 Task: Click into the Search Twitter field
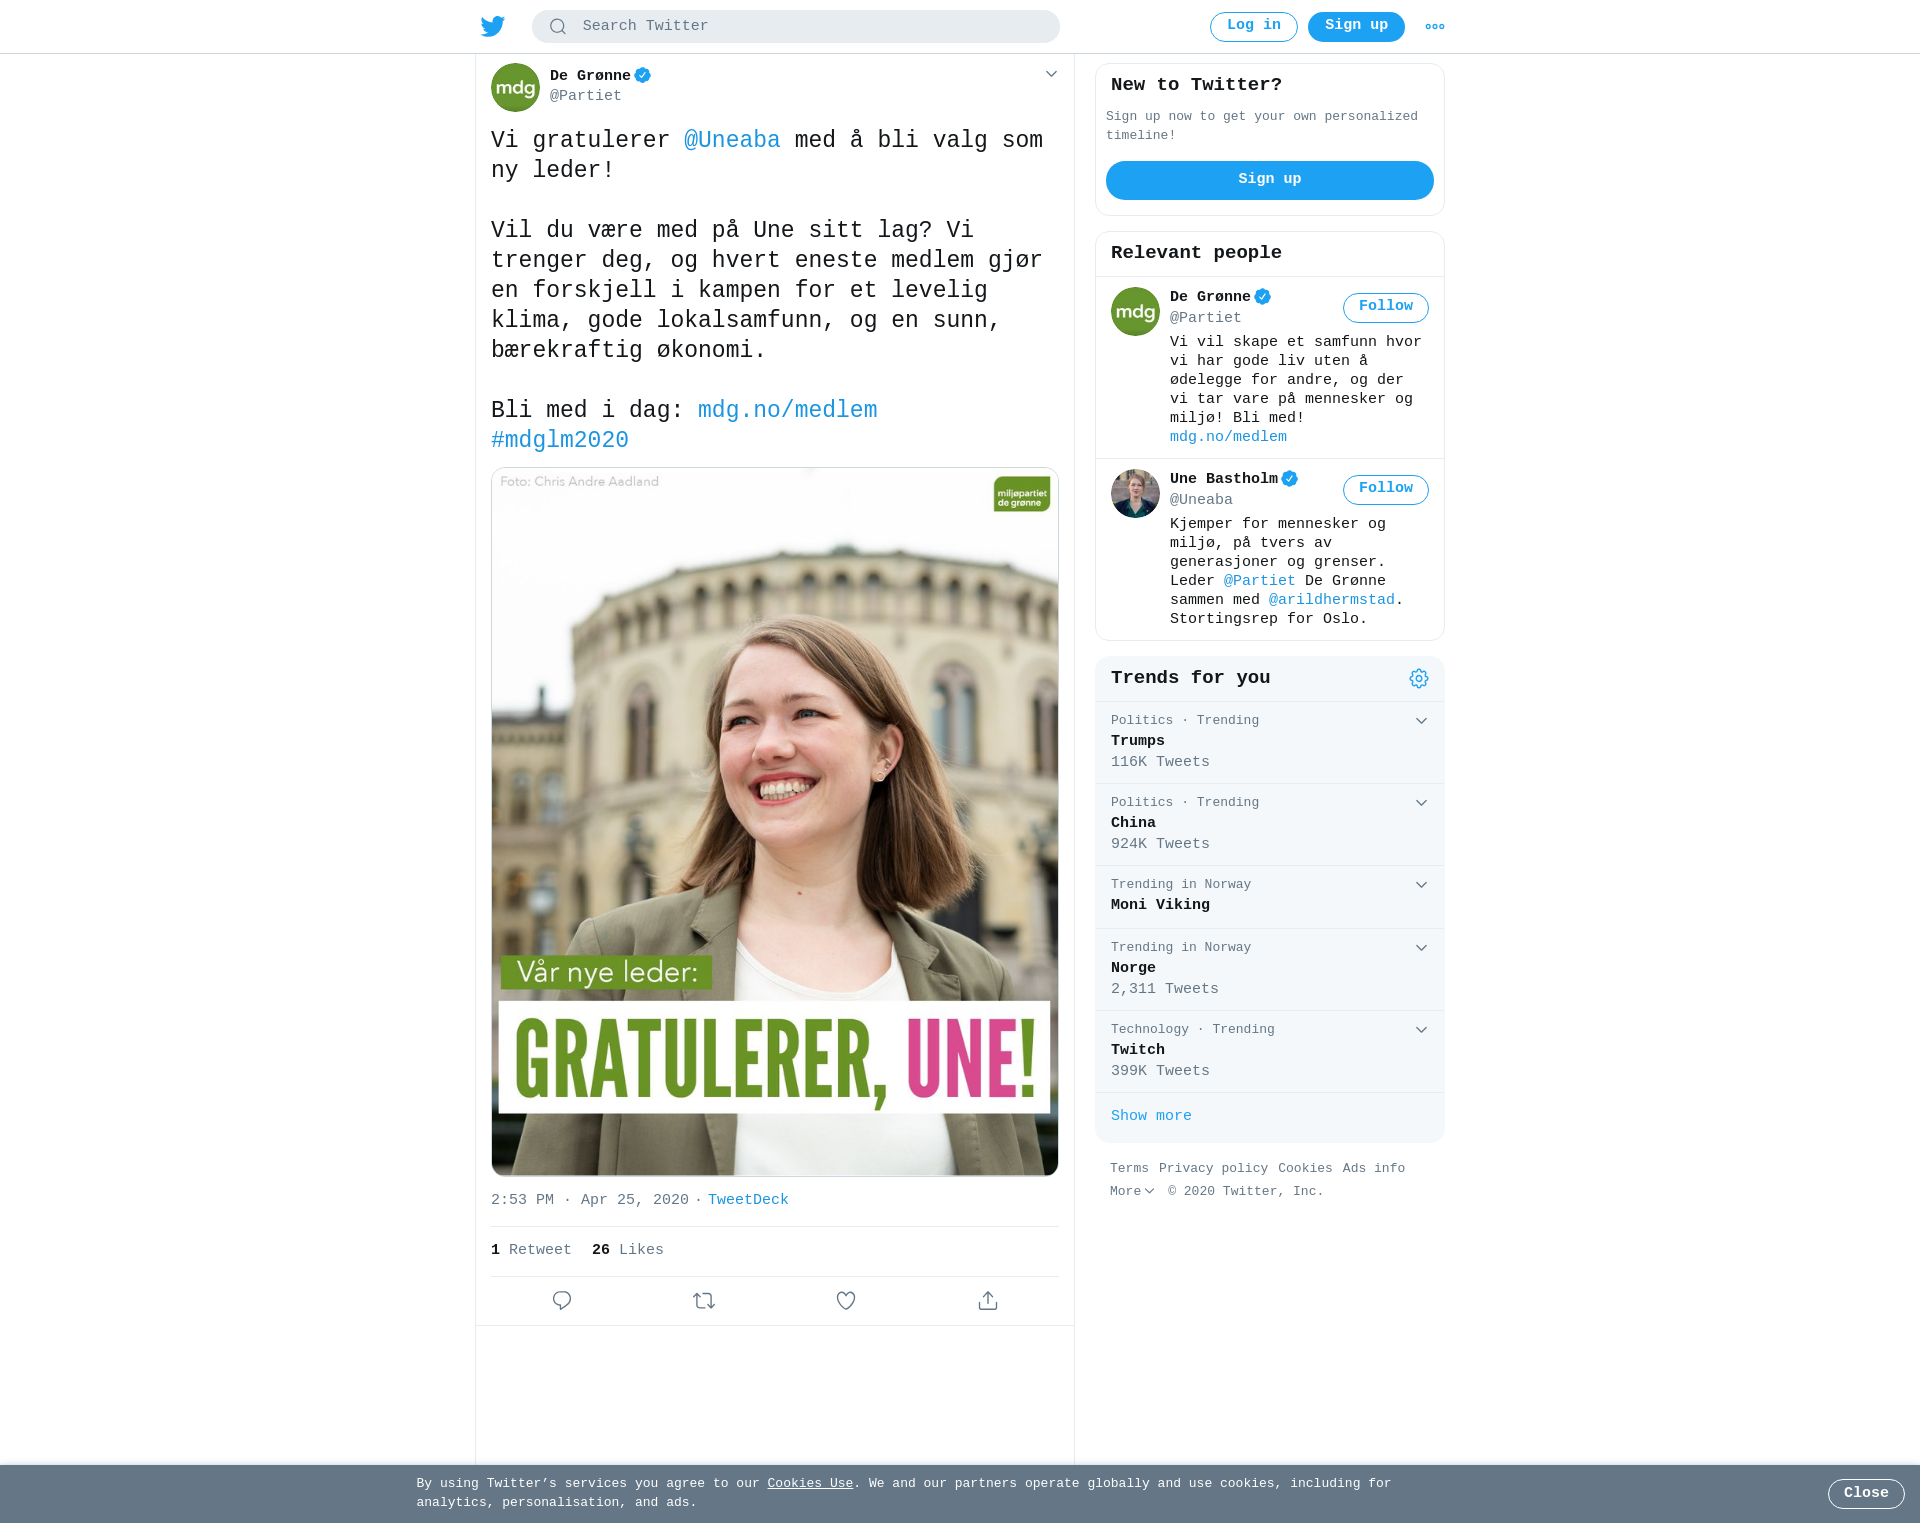click(796, 26)
